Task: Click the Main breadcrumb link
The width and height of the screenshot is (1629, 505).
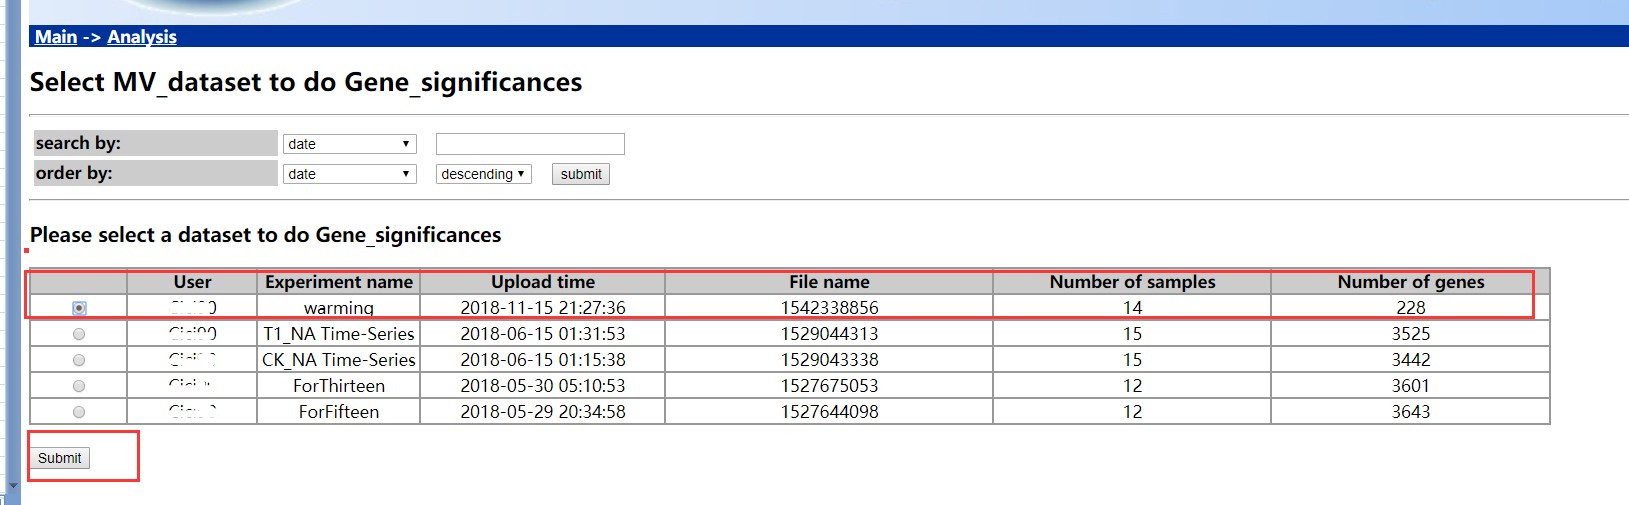Action: pos(56,37)
